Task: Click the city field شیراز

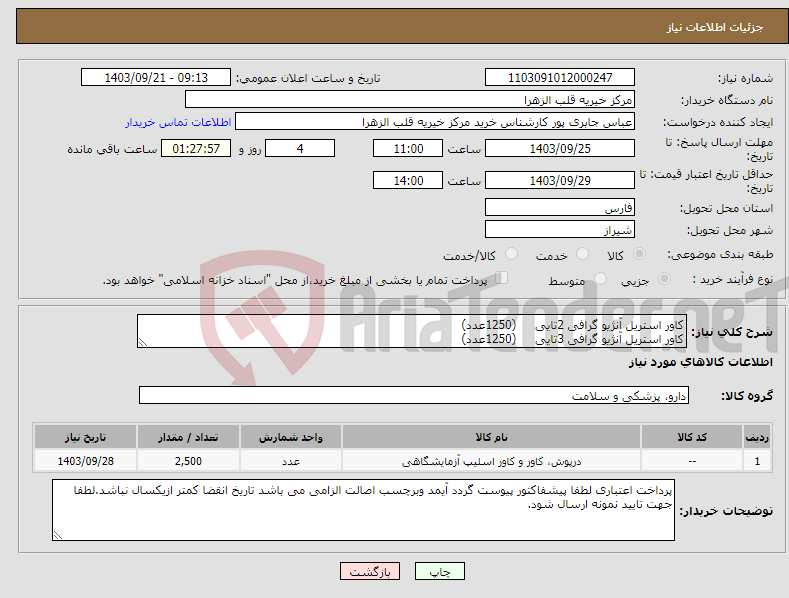Action: pos(560,230)
